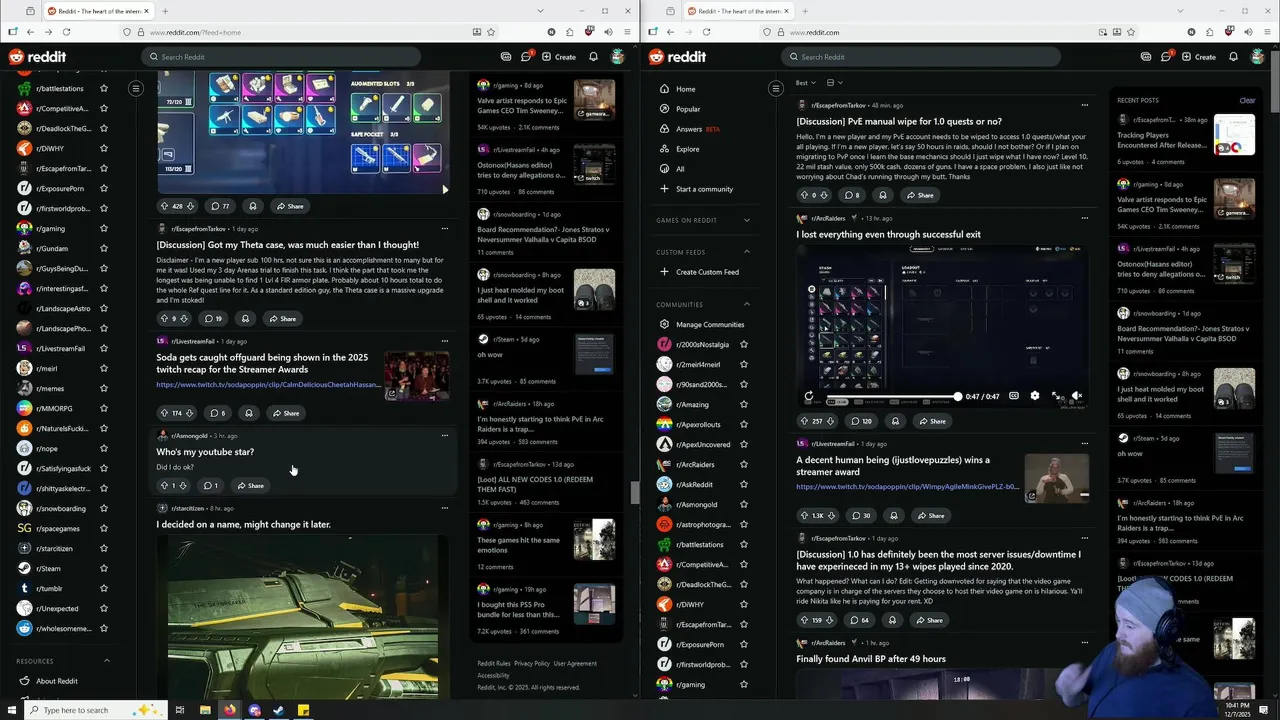
Task: Favorite r/battlestations in left window
Action: click(x=104, y=89)
